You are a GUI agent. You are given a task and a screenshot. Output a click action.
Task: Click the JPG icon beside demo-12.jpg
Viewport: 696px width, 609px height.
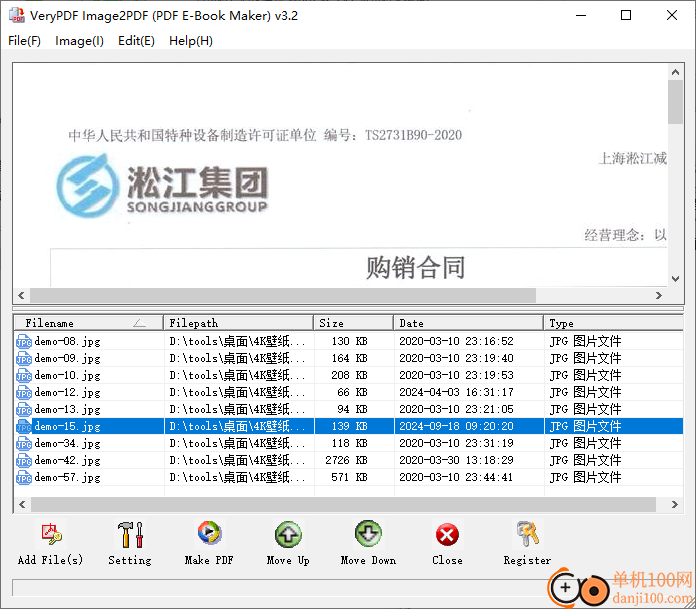[24, 392]
